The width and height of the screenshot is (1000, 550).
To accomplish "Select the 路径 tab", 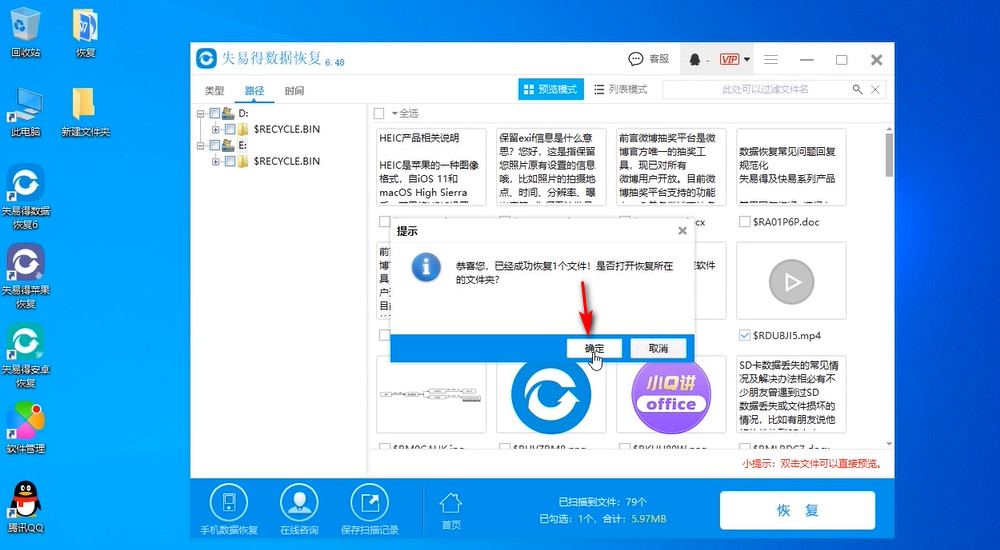I will (x=254, y=91).
